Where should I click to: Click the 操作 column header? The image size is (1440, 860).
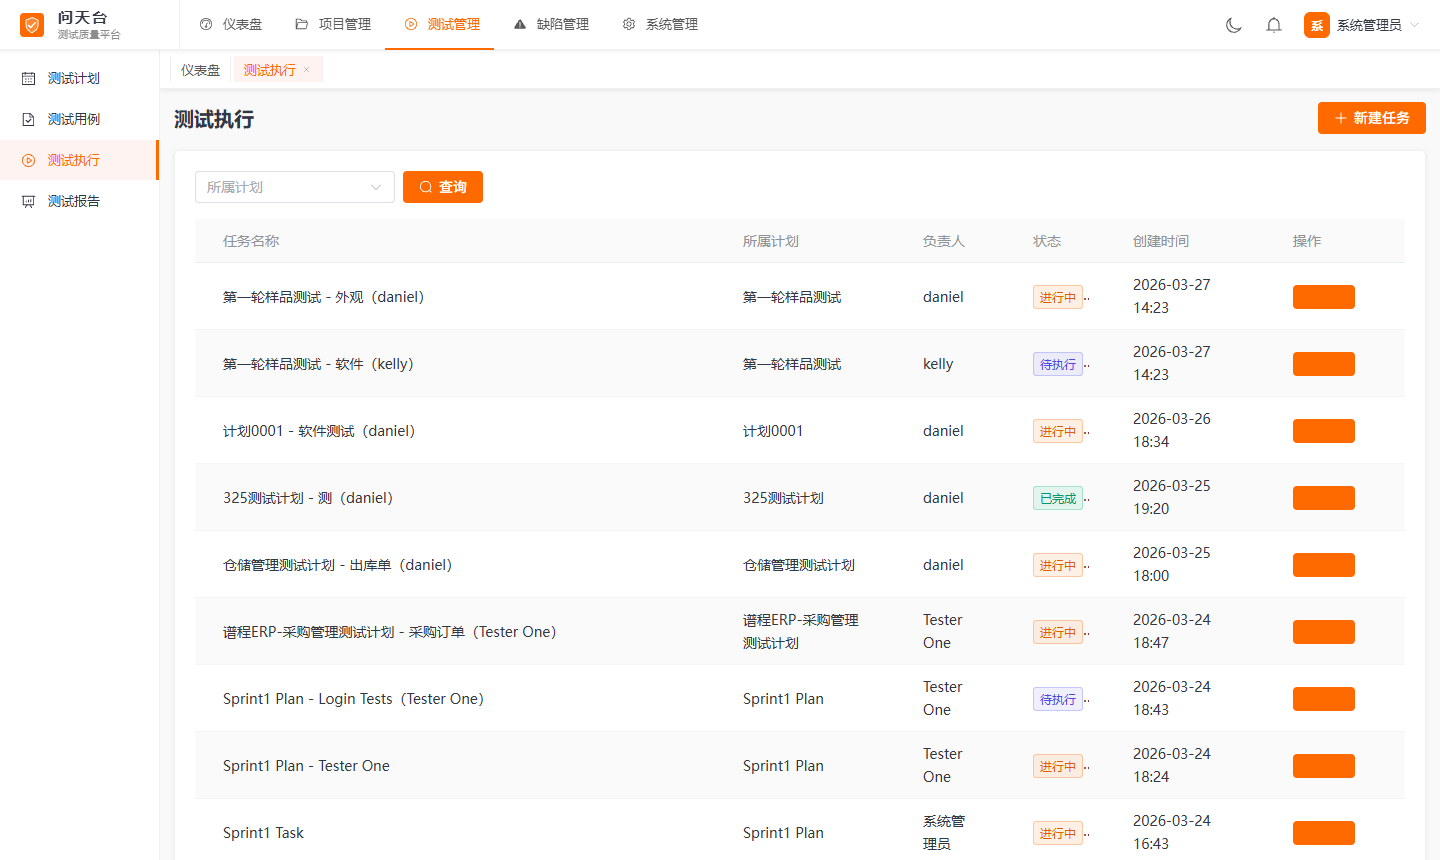[1307, 241]
